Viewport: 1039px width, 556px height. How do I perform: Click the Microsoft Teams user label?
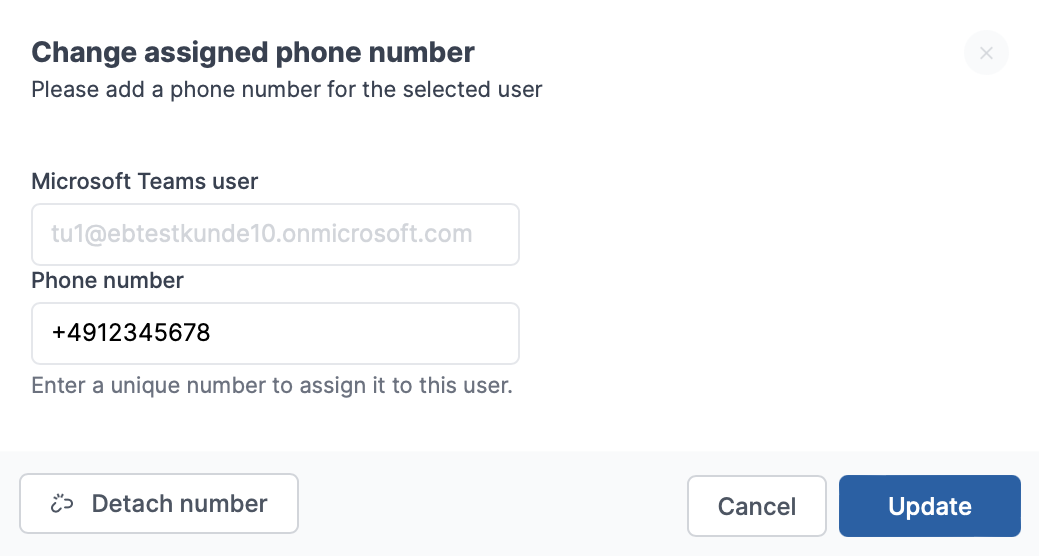point(144,181)
